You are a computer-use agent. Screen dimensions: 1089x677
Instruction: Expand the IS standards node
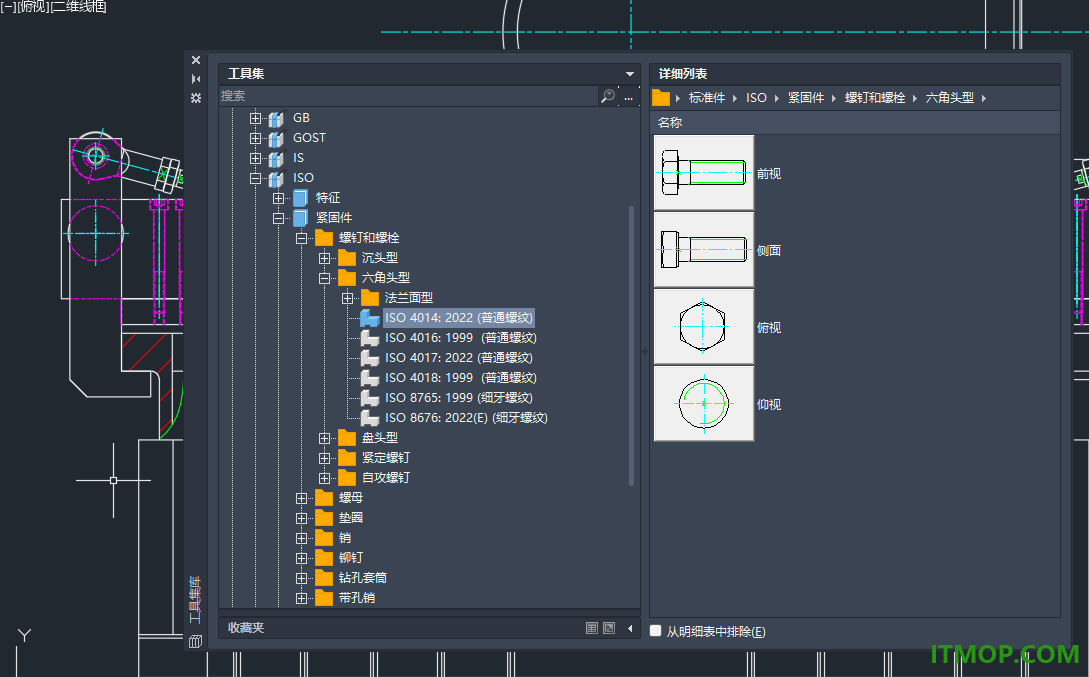256,158
